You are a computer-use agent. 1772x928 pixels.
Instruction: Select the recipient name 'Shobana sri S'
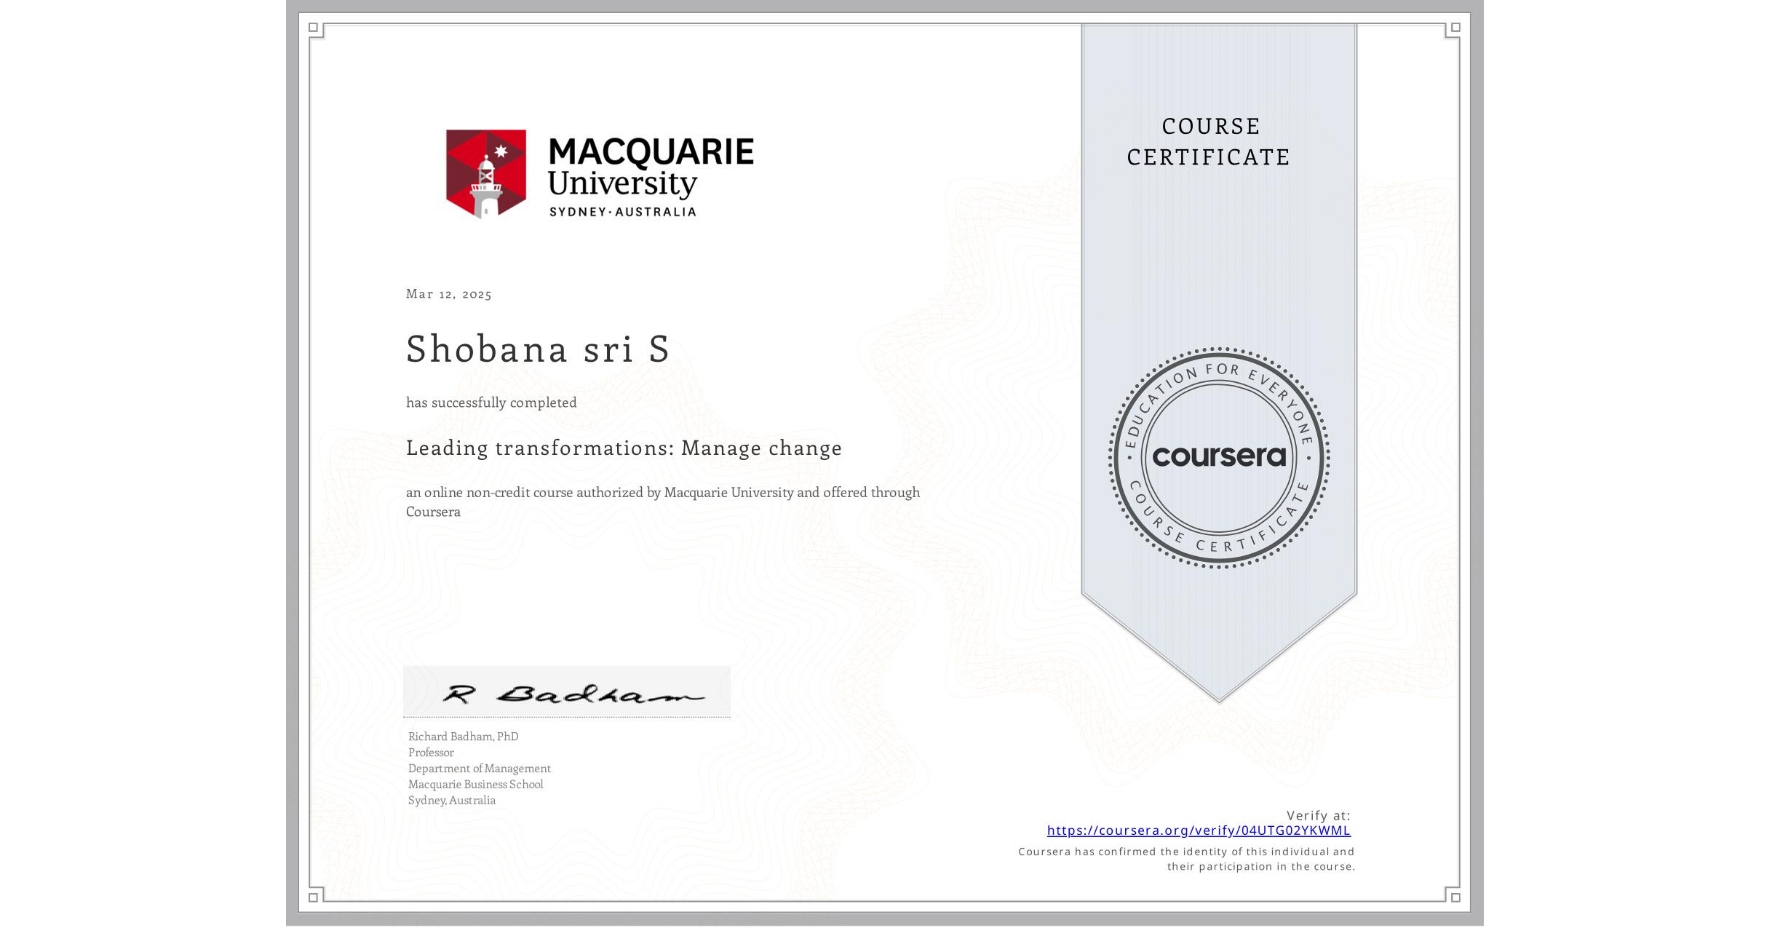click(537, 350)
